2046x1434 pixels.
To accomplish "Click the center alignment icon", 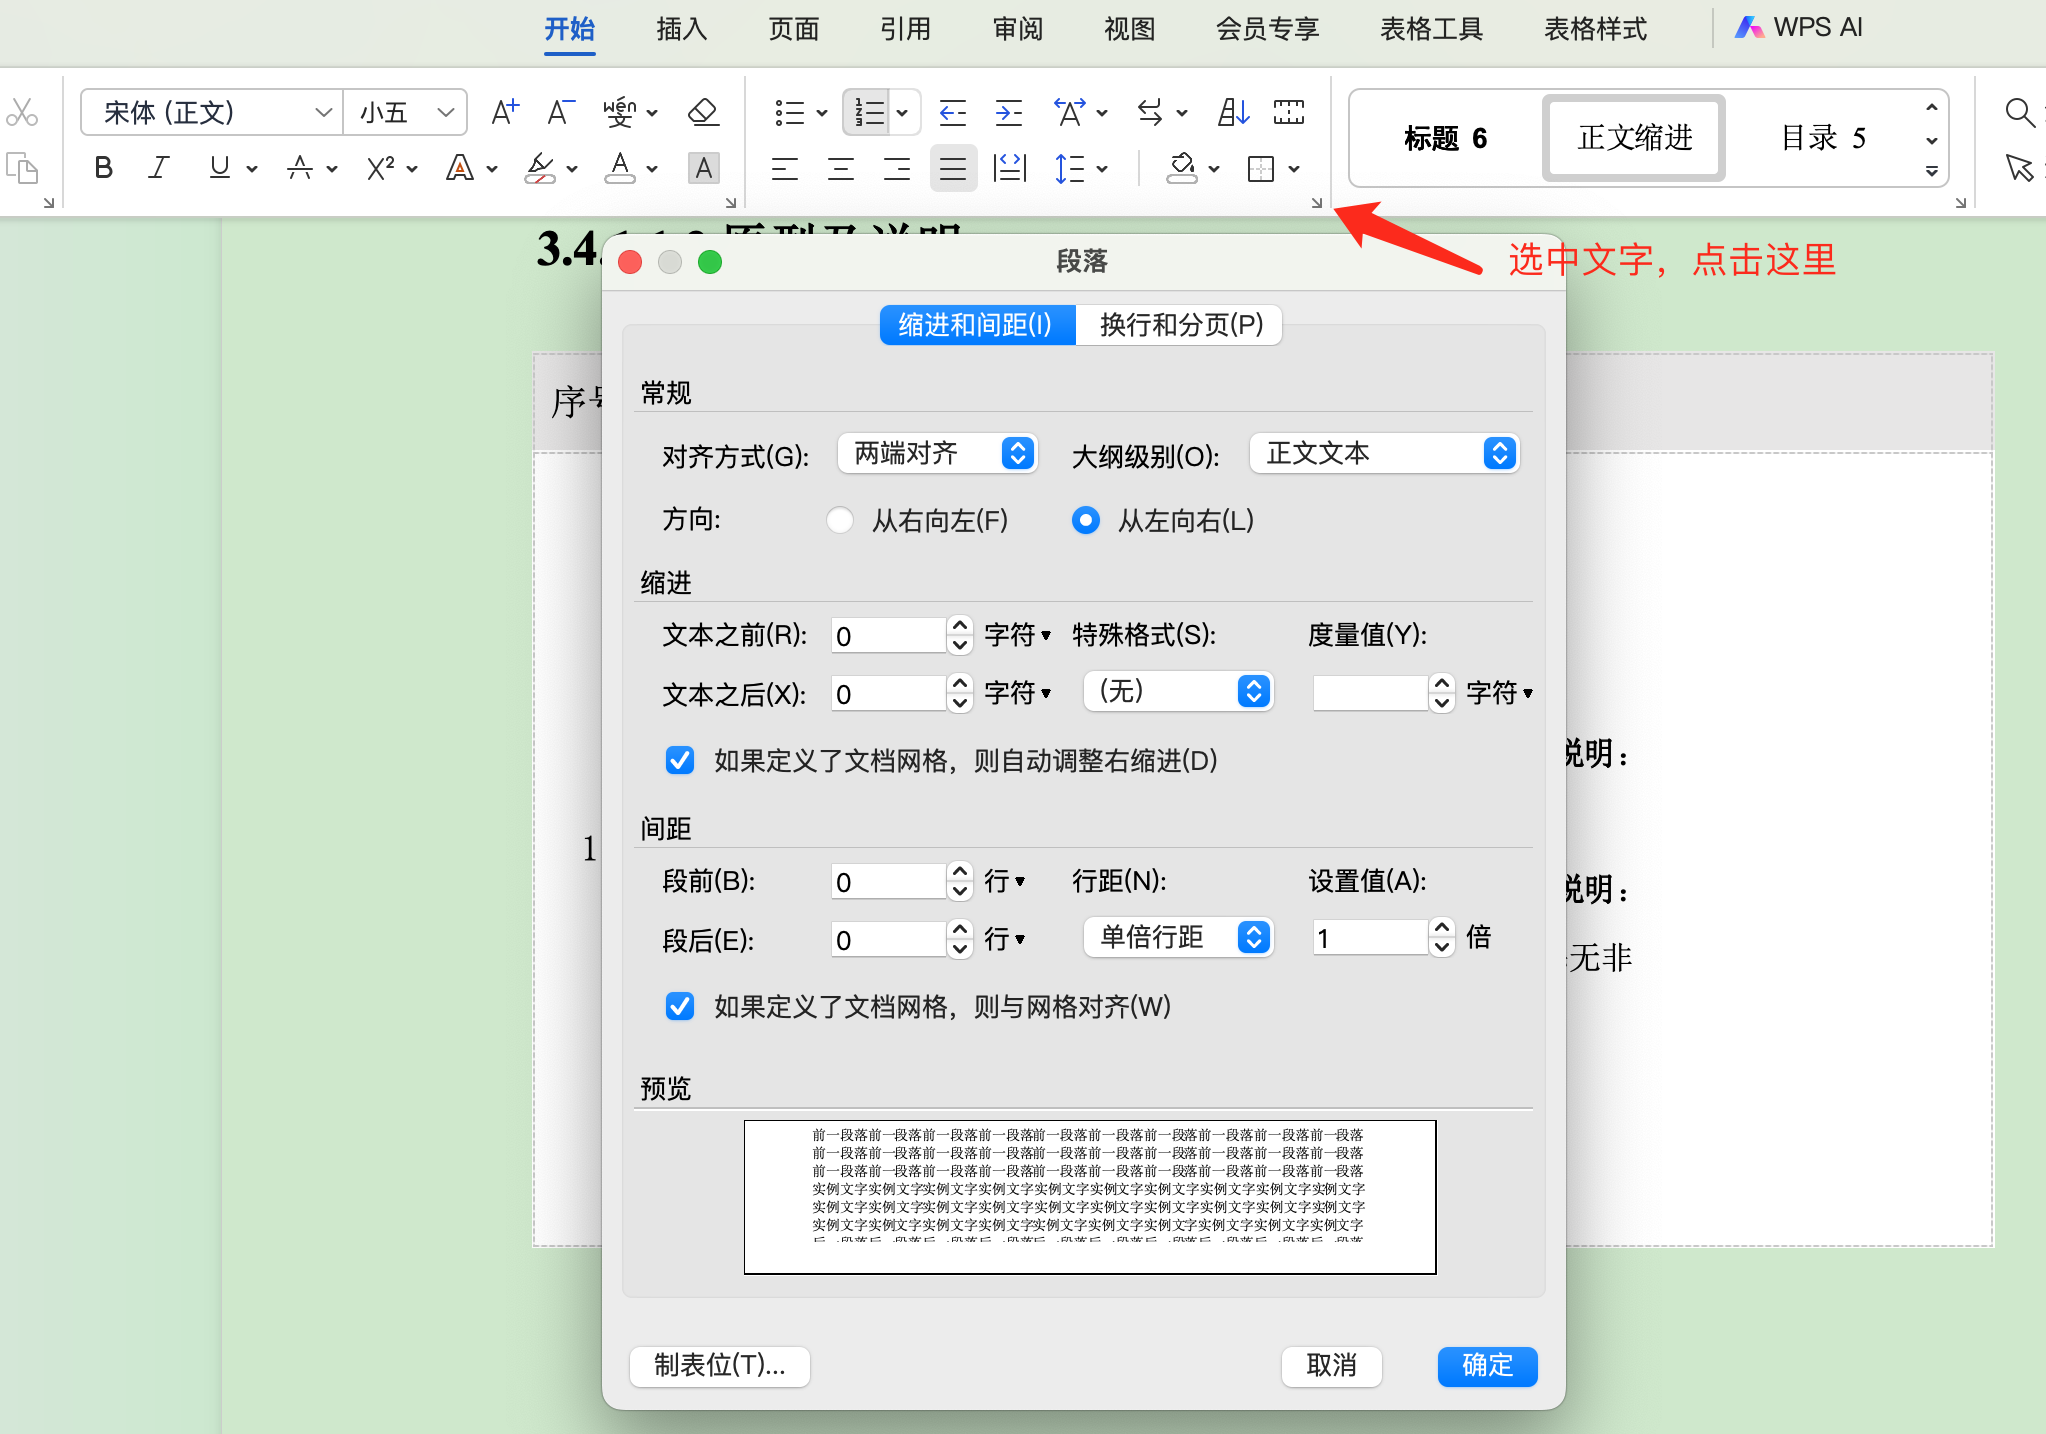I will point(841,169).
